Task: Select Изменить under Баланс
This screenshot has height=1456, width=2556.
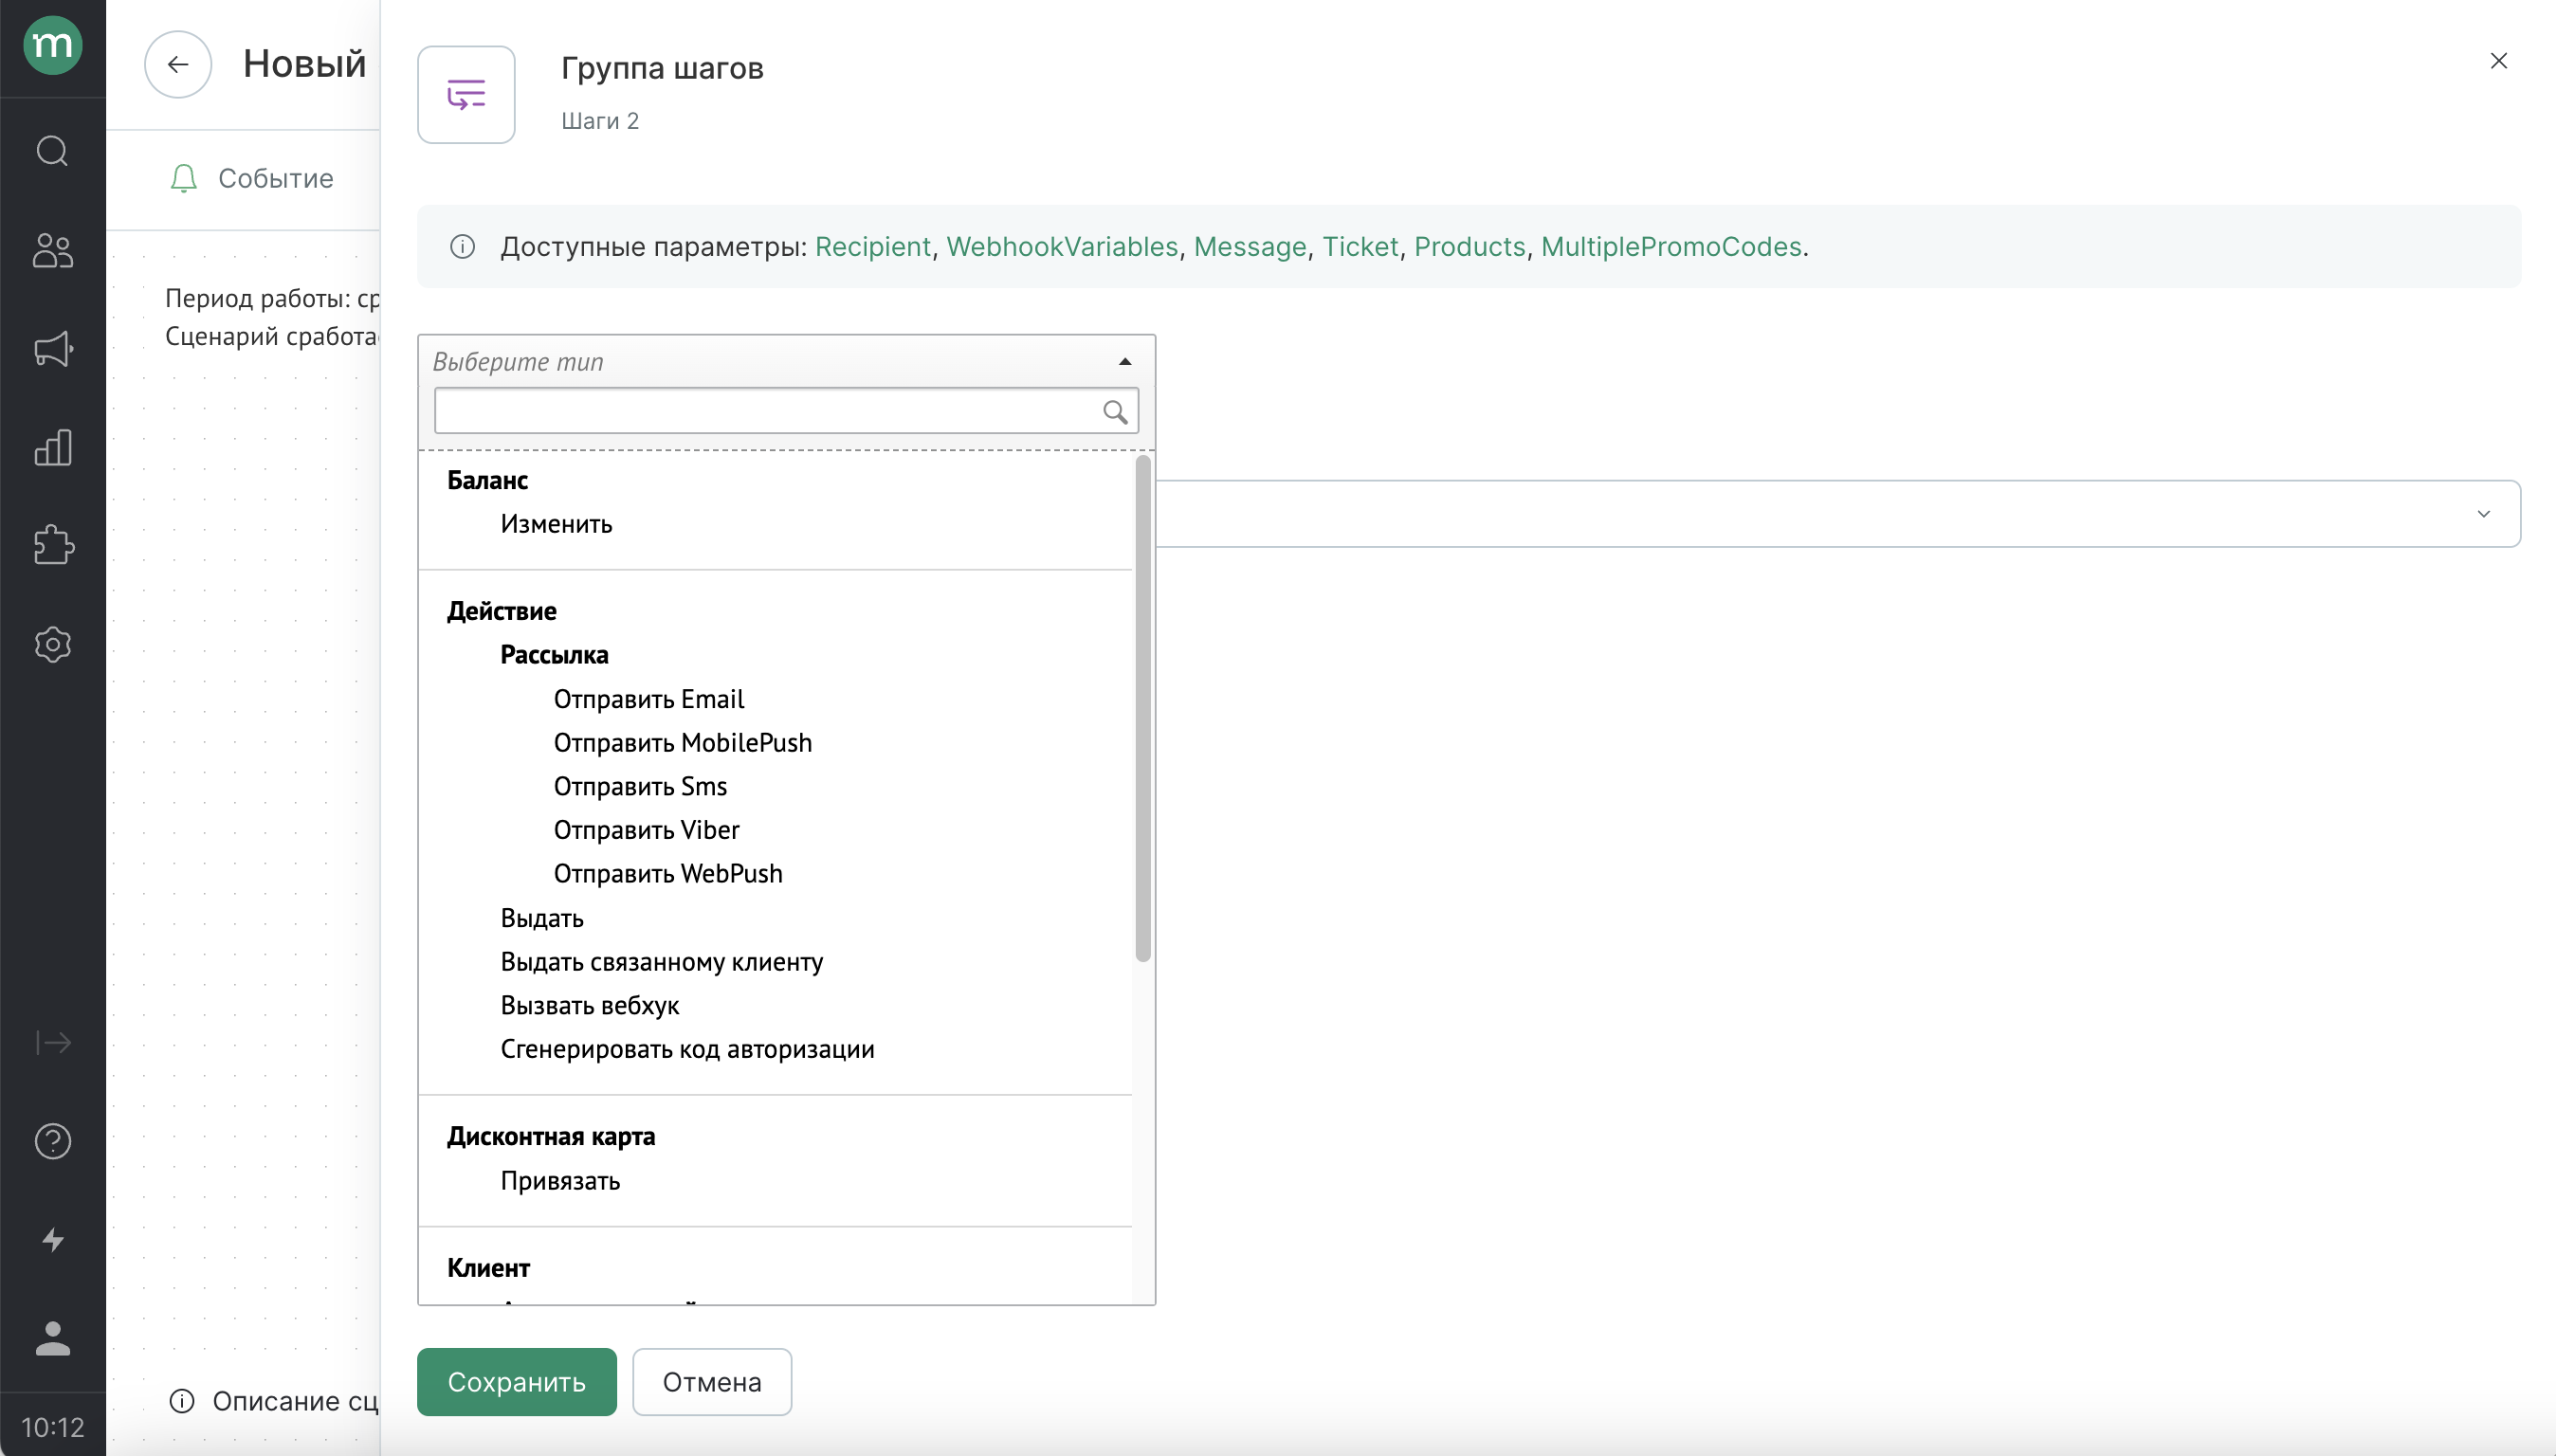Action: (556, 524)
